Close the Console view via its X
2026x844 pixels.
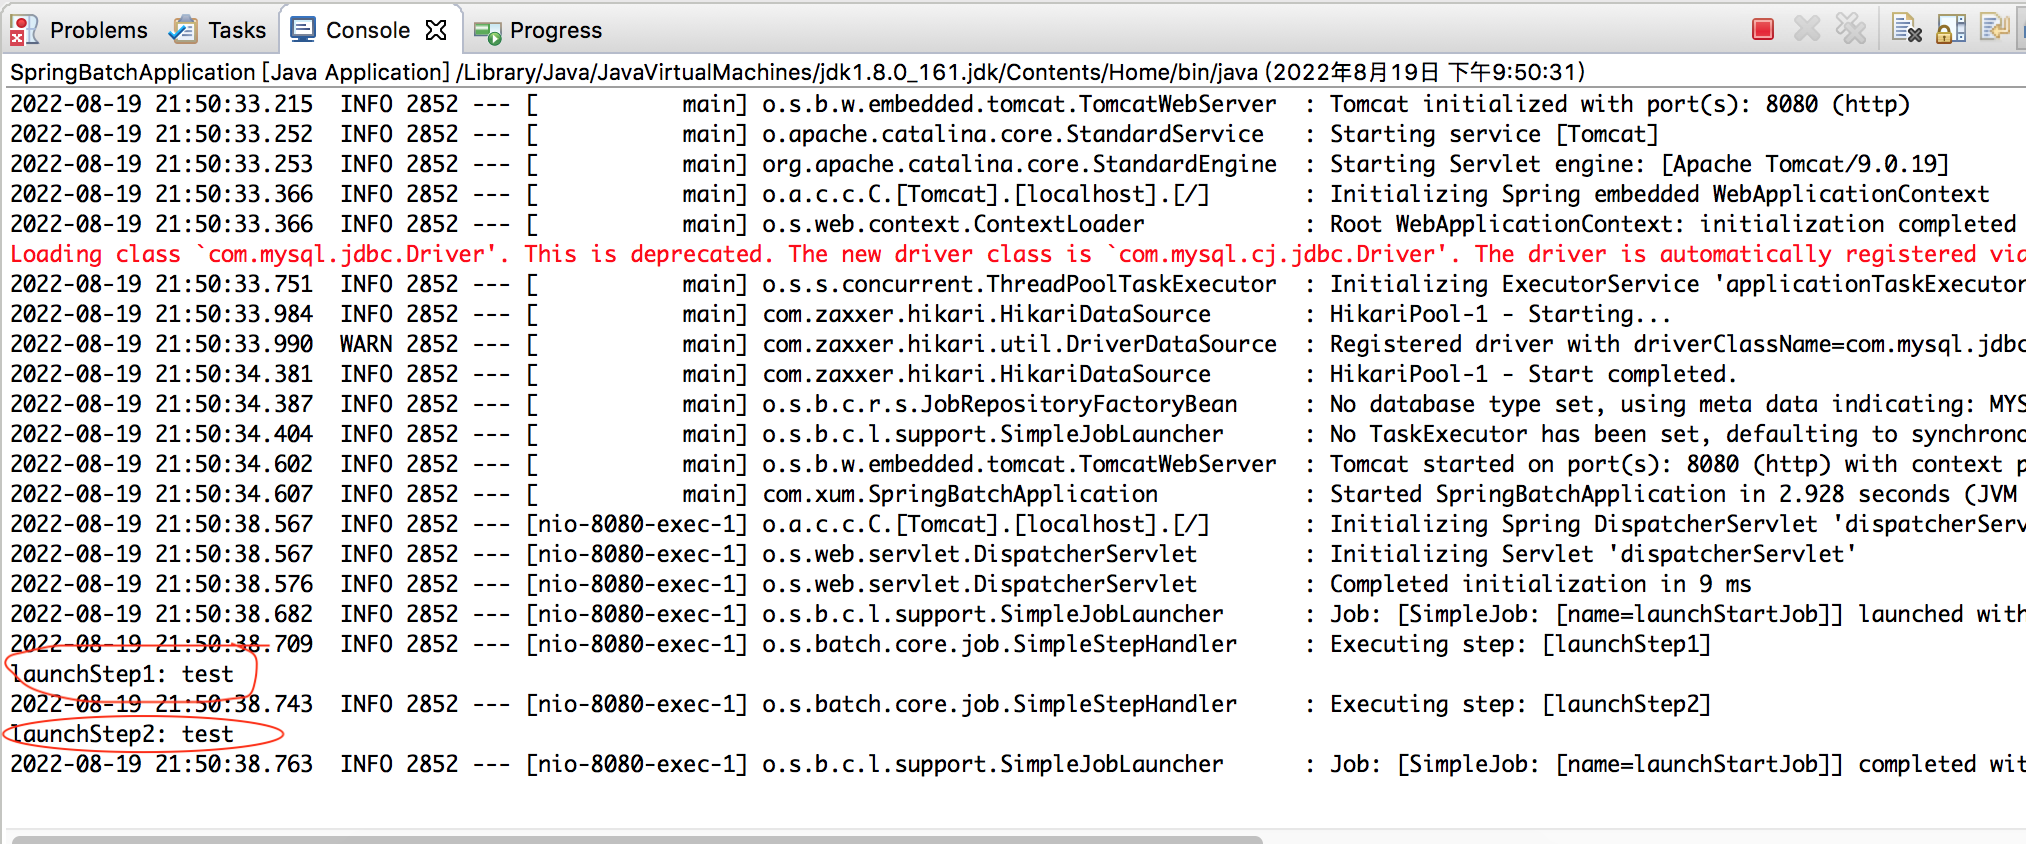(436, 30)
